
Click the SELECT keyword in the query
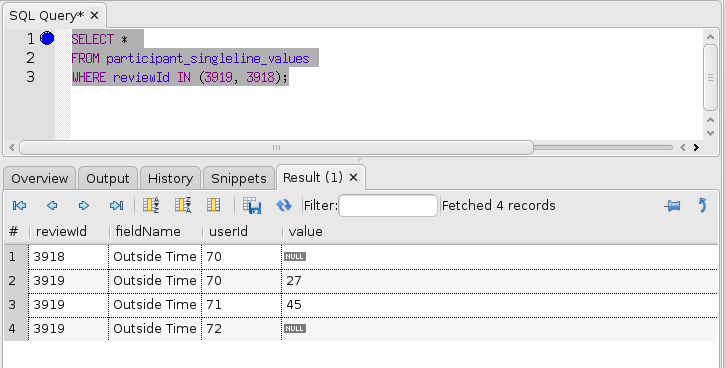(x=93, y=39)
